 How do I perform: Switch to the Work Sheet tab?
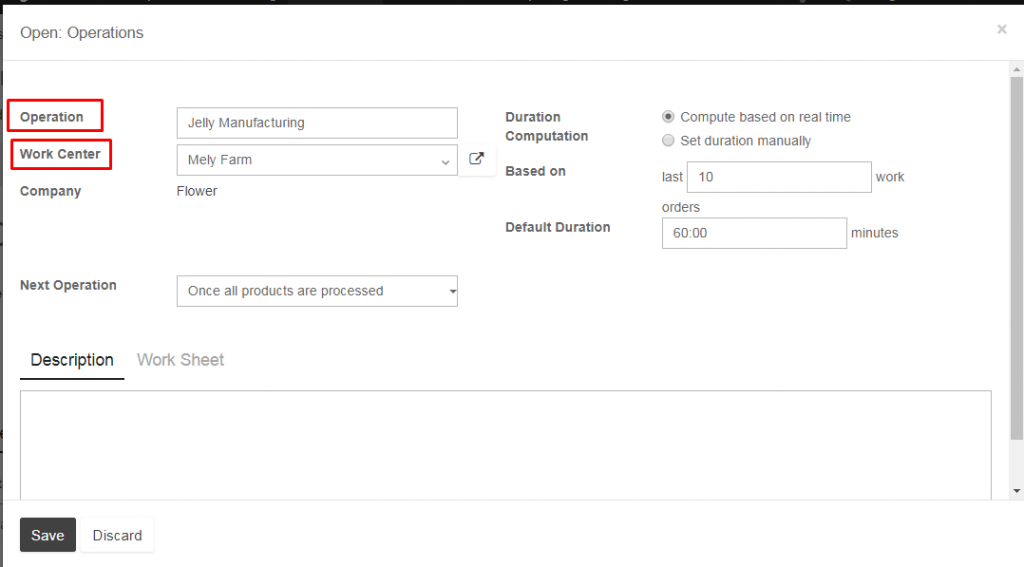[180, 360]
